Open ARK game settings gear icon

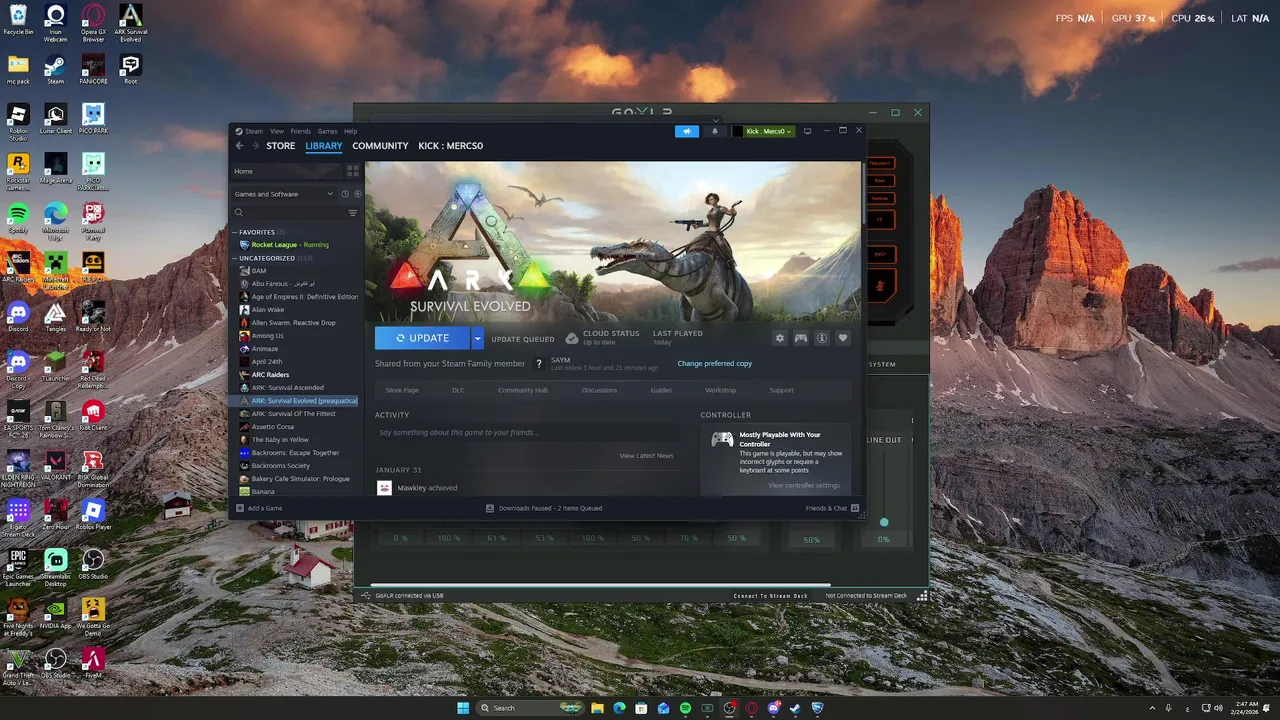[x=780, y=338]
